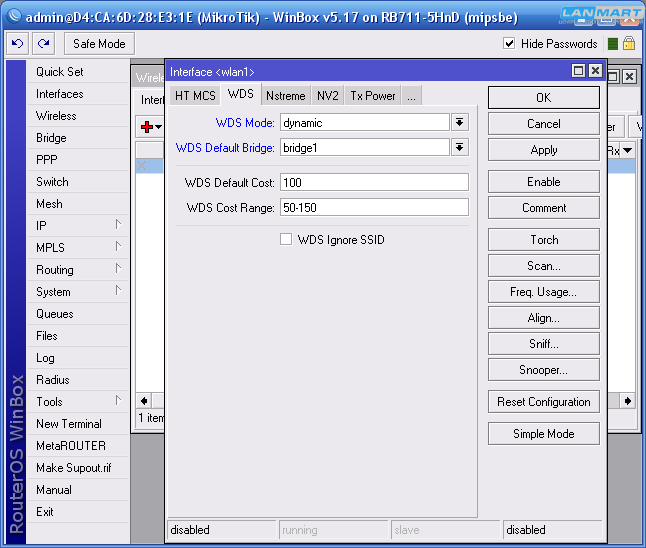Image resolution: width=646 pixels, height=548 pixels.
Task: Open the add-interface dropdown arrow
Action: pos(159,127)
